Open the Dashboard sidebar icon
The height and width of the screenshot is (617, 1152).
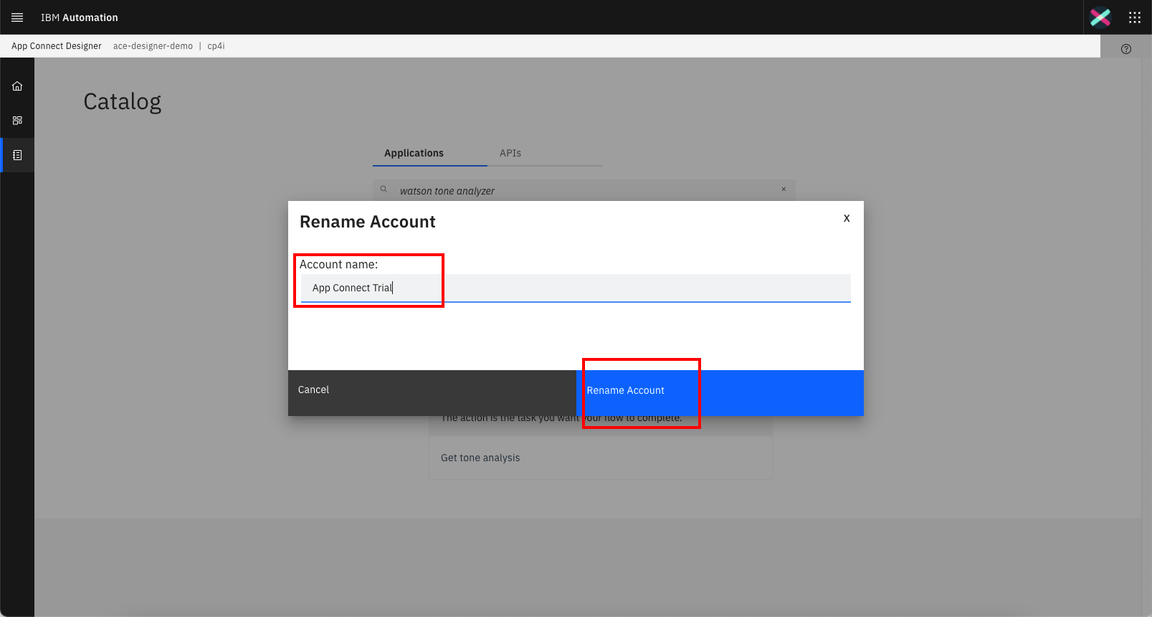point(17,120)
